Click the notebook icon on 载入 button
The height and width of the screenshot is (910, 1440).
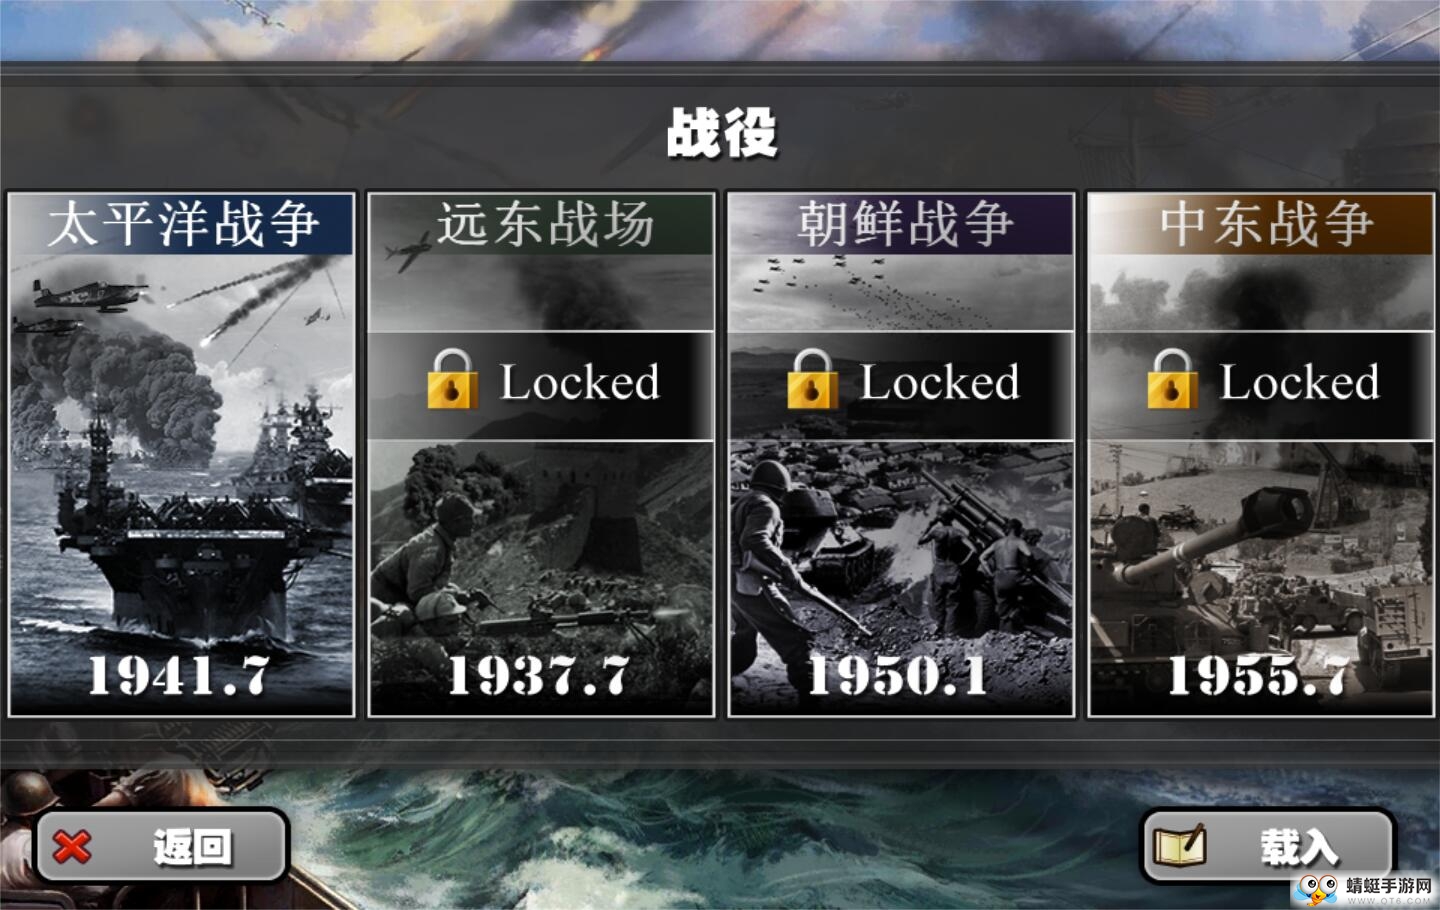click(x=1179, y=845)
